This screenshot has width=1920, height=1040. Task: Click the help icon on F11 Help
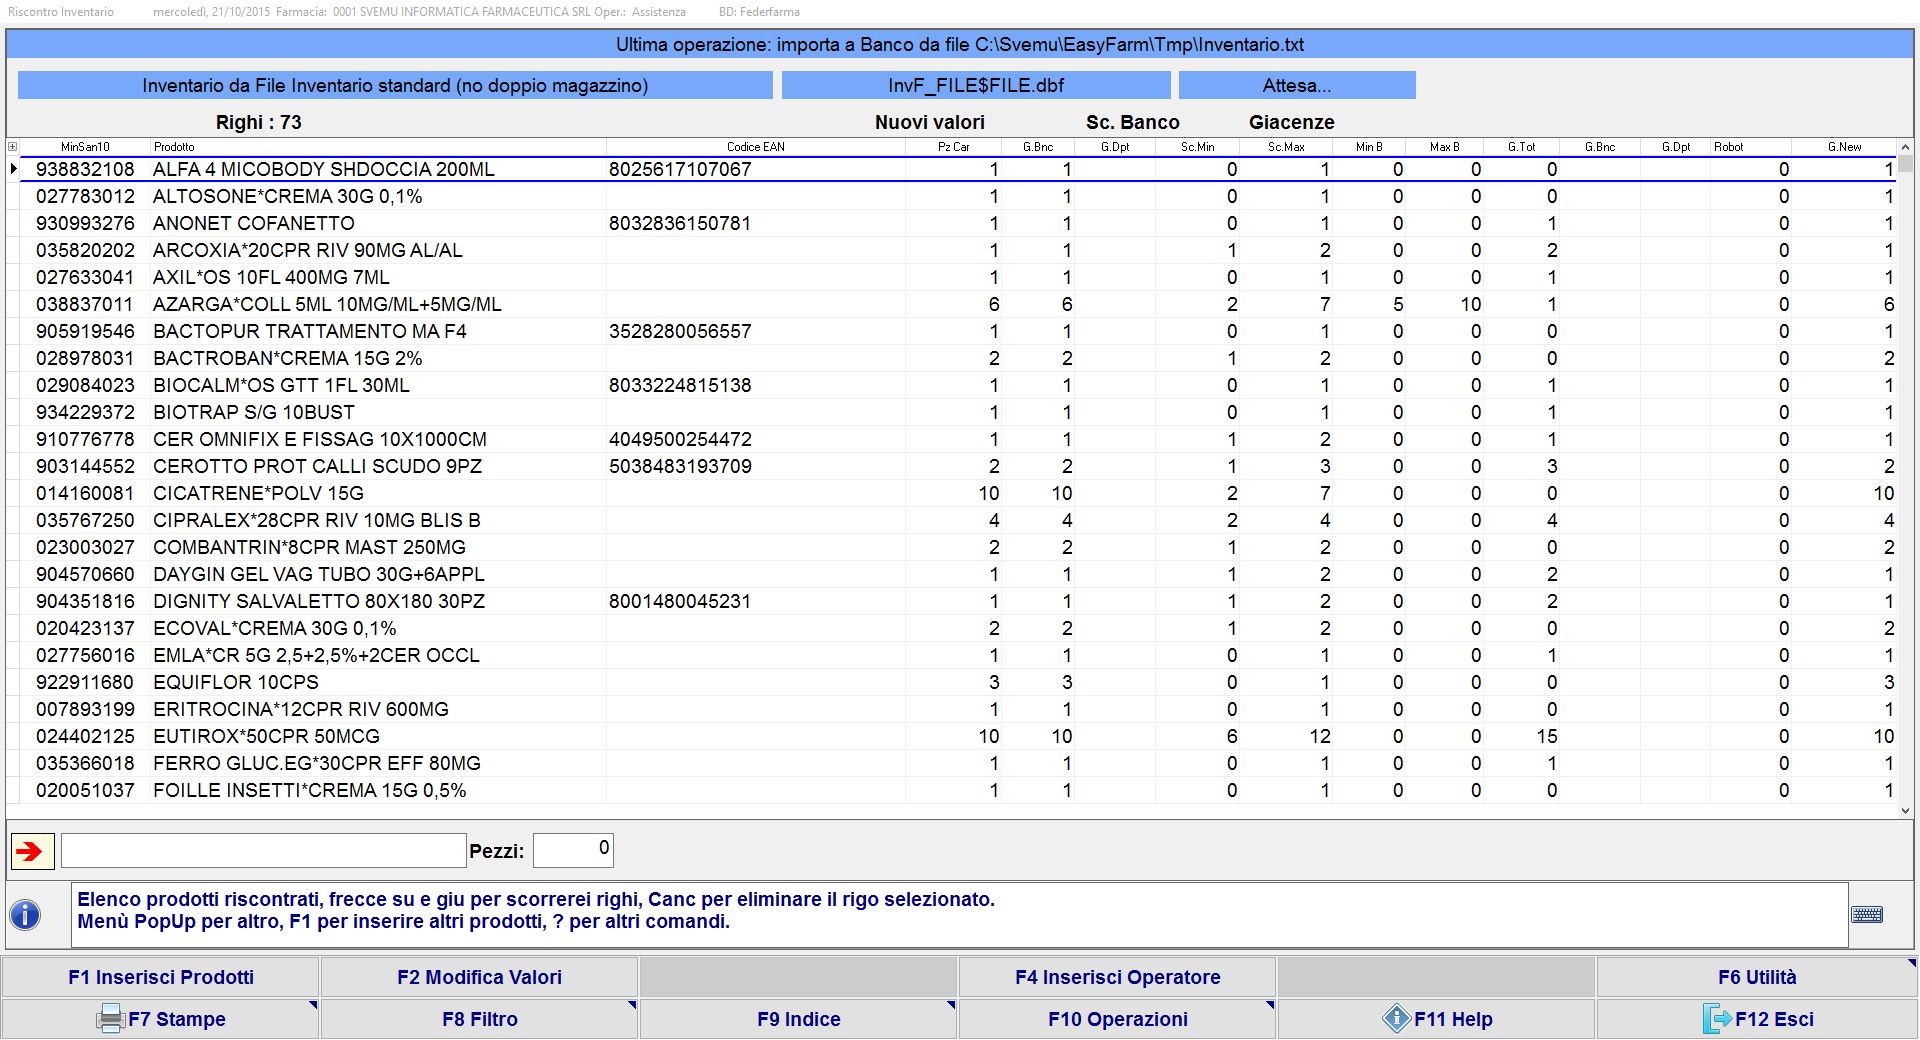(x=1396, y=1019)
